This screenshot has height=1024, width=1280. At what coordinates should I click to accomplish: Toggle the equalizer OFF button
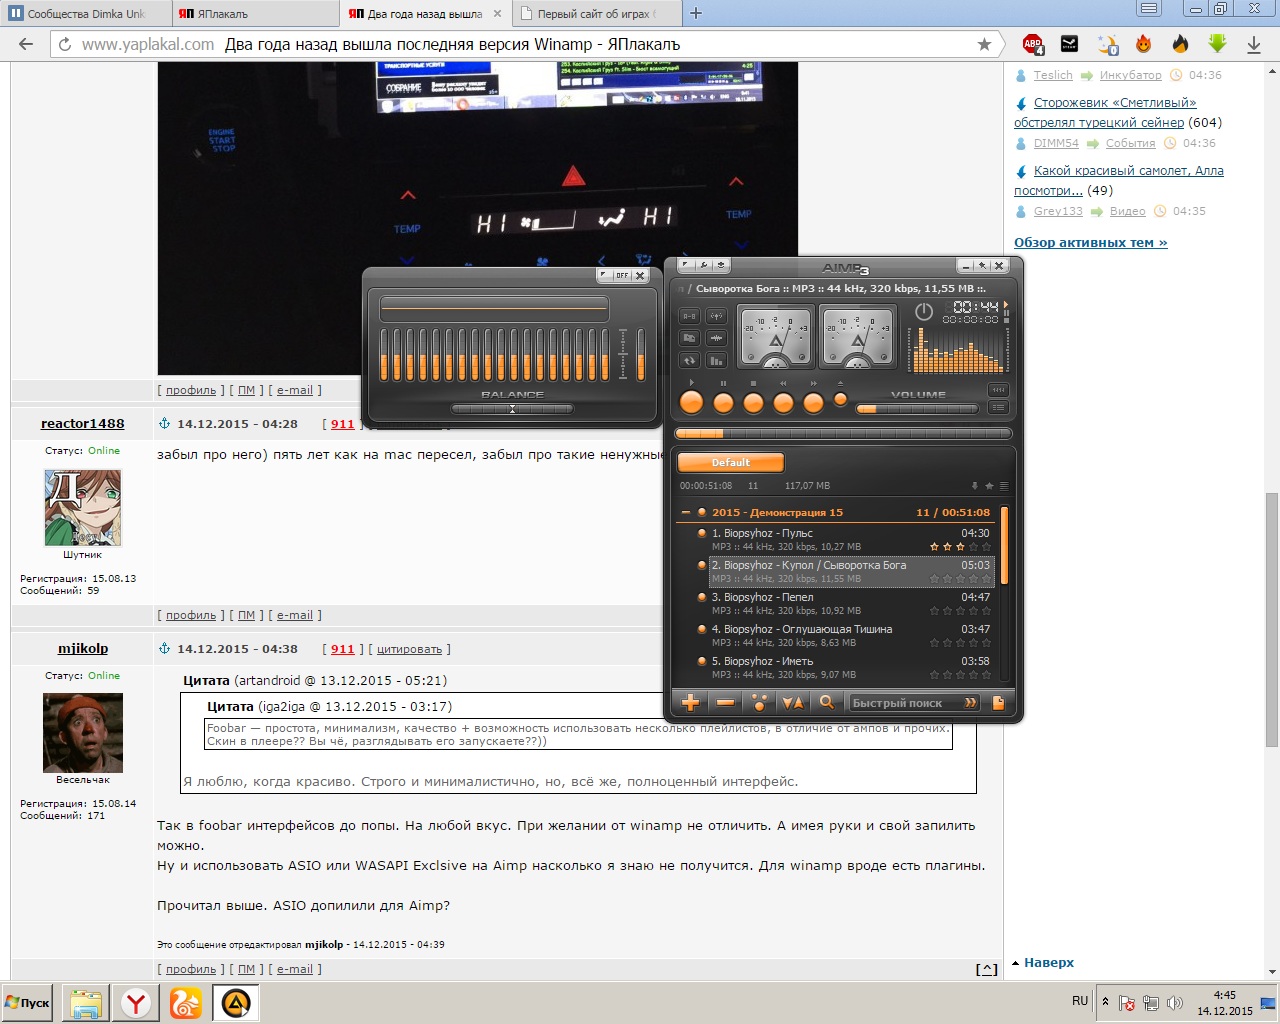click(622, 275)
